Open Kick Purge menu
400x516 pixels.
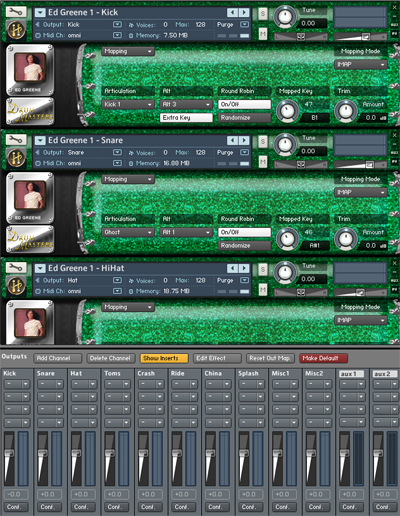(x=245, y=24)
